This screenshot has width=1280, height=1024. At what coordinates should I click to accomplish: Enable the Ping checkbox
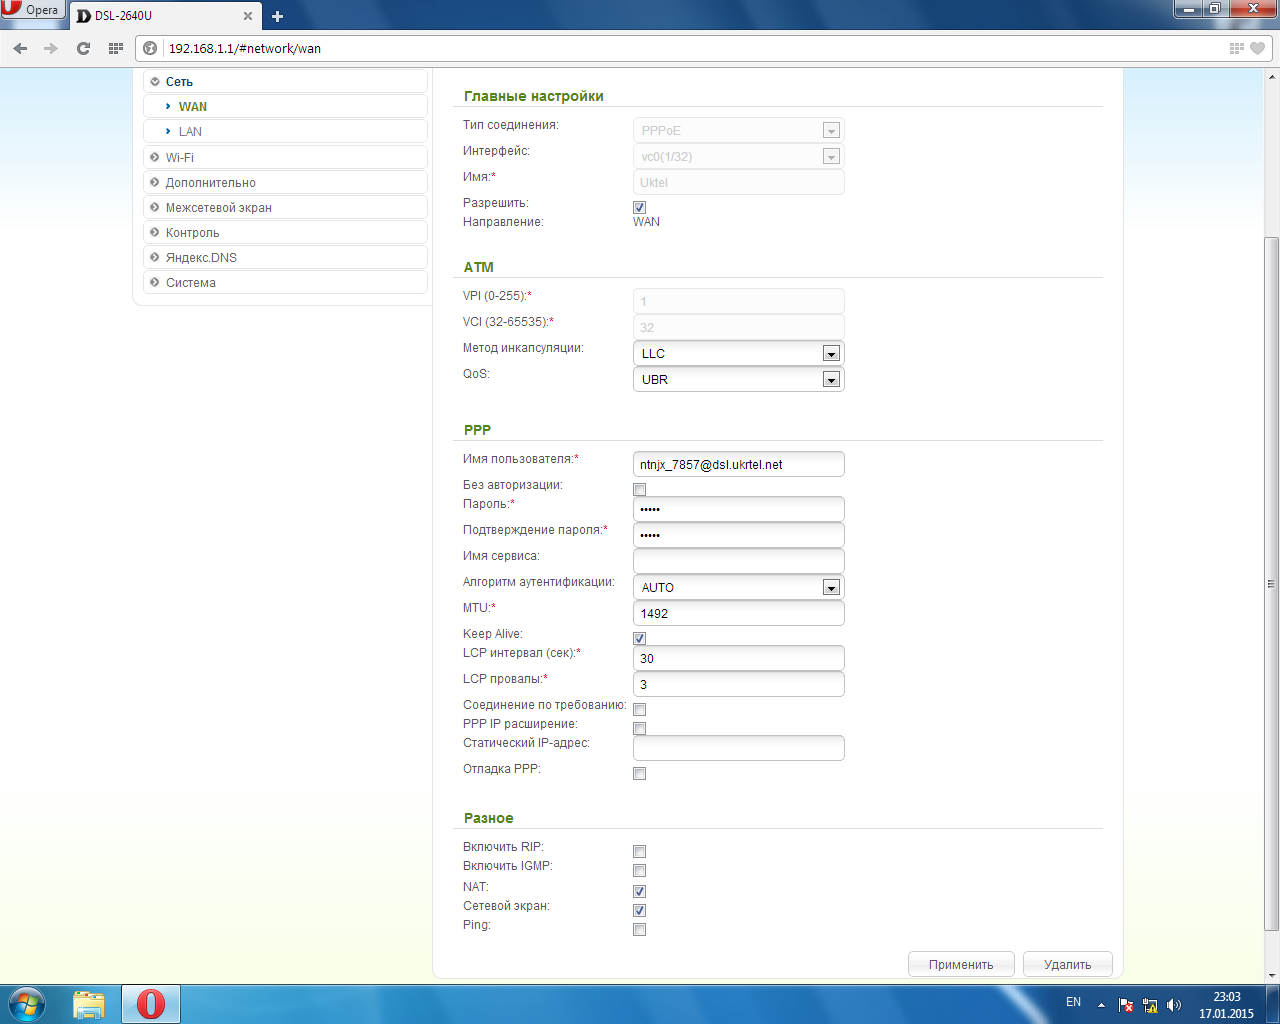click(639, 929)
